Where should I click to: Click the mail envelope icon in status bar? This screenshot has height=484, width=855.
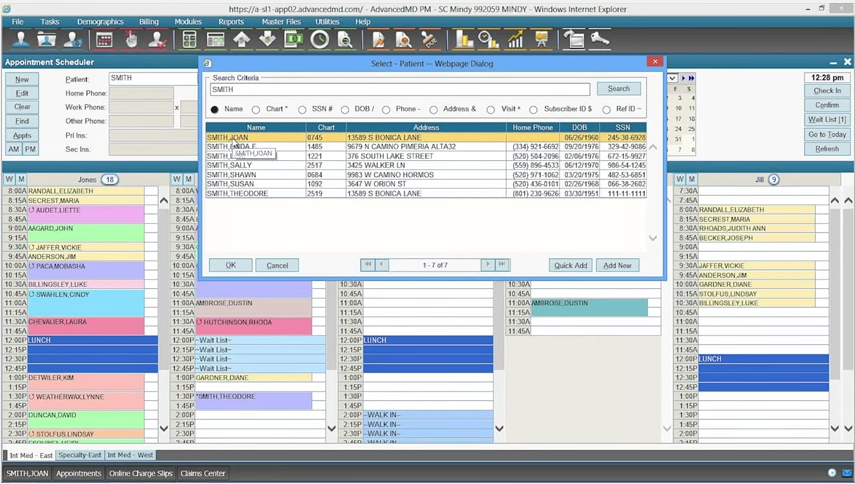click(x=846, y=473)
